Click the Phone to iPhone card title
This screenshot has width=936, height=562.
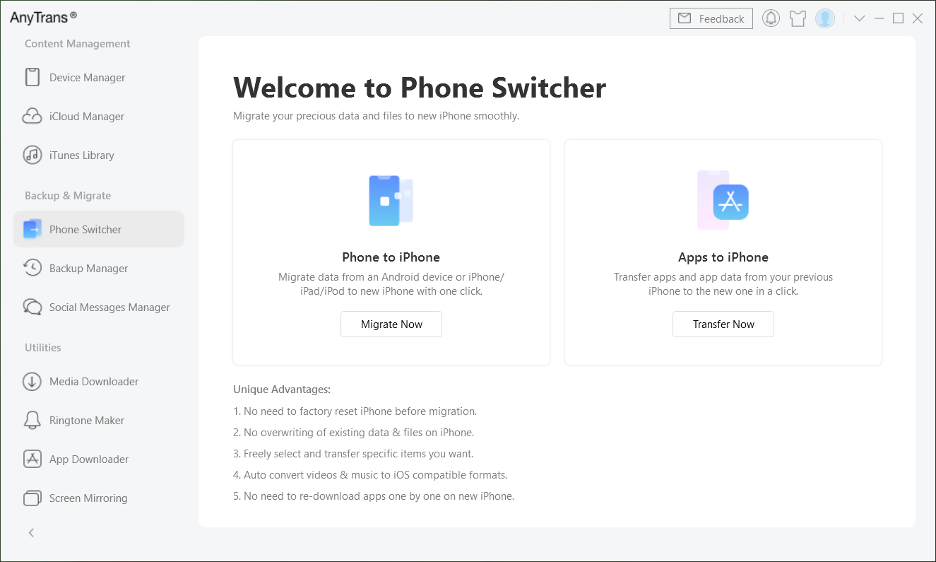point(391,257)
